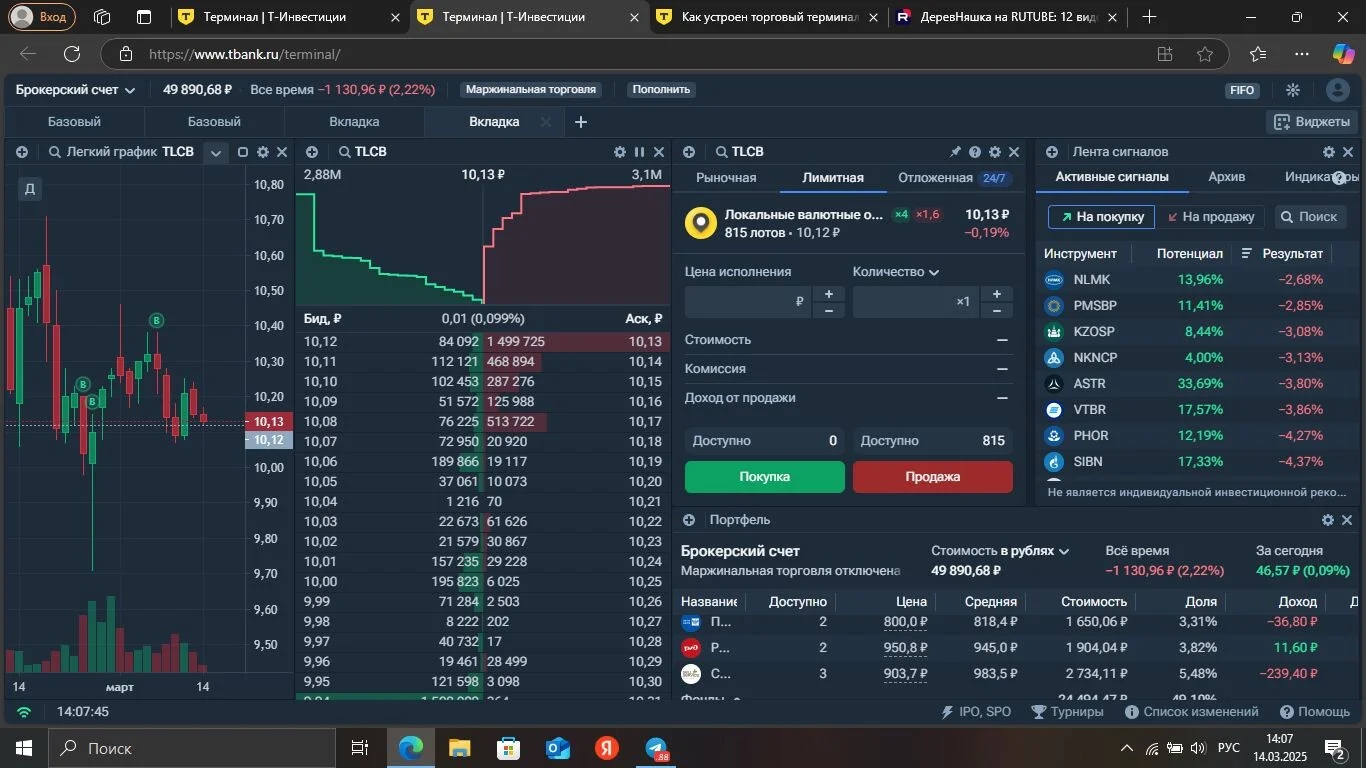Click the green Покупка button

click(765, 477)
